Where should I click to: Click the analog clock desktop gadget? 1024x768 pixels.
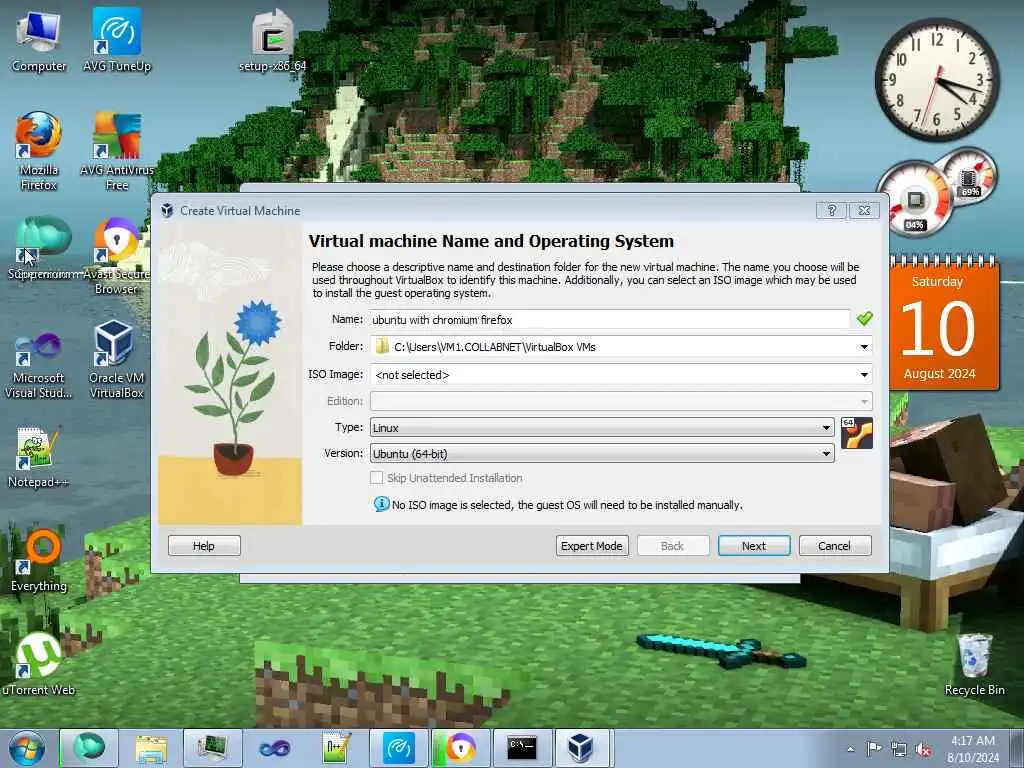coord(937,80)
